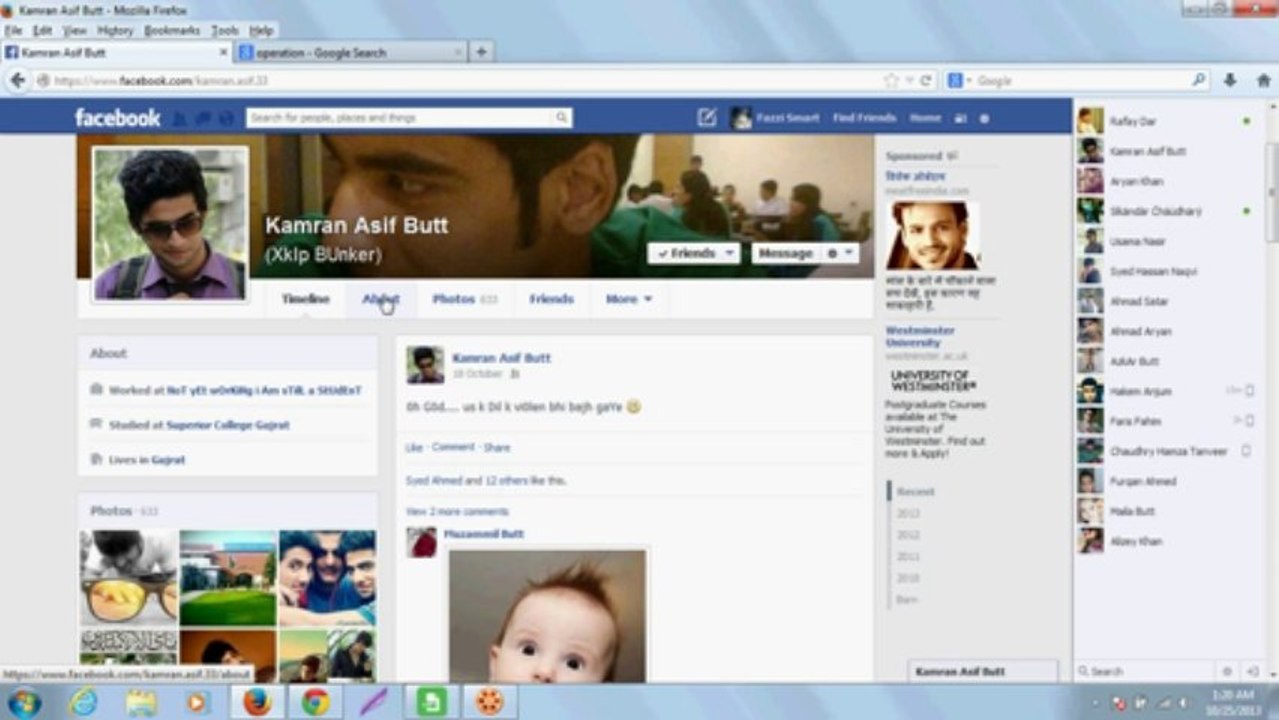The image size is (1279, 720).
Task: Switch to the About profile tab
Action: (380, 299)
